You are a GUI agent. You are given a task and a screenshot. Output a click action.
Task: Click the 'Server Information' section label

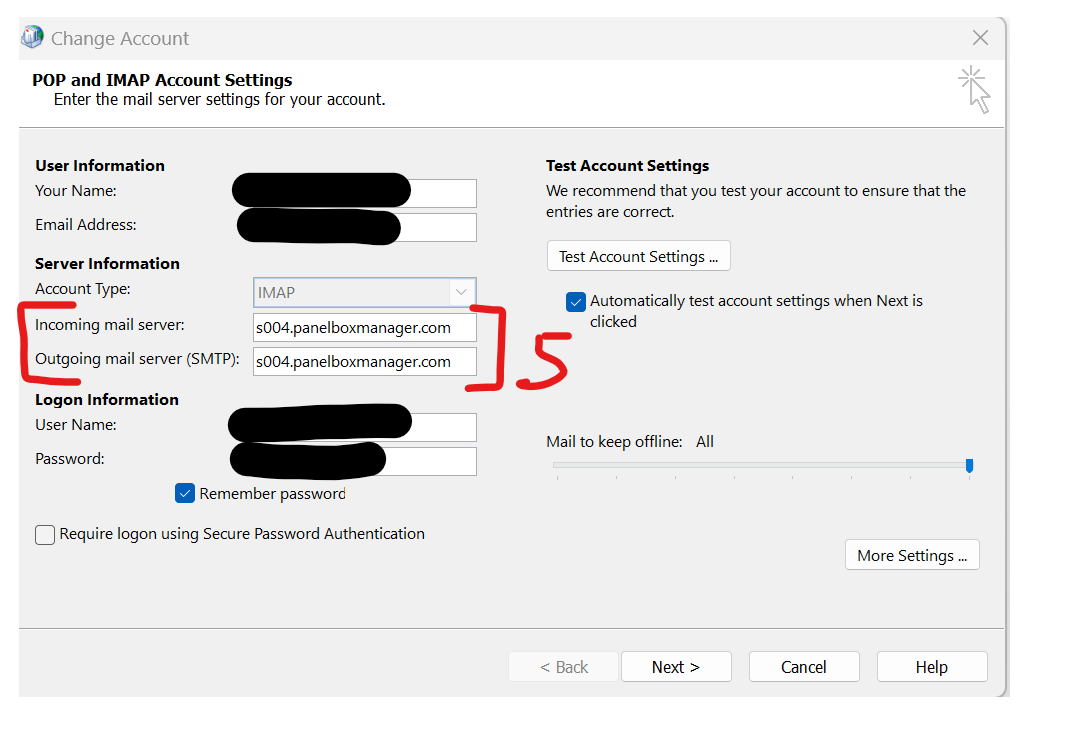pos(107,263)
